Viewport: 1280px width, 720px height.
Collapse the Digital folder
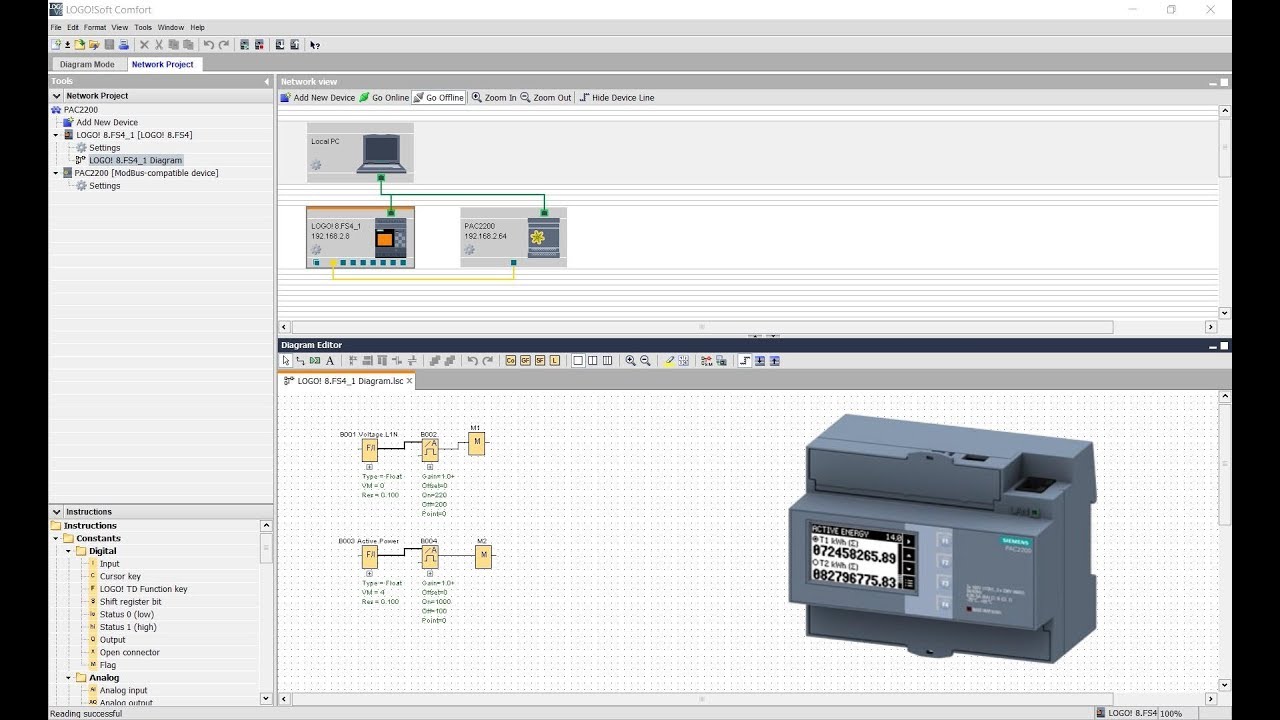click(x=69, y=551)
